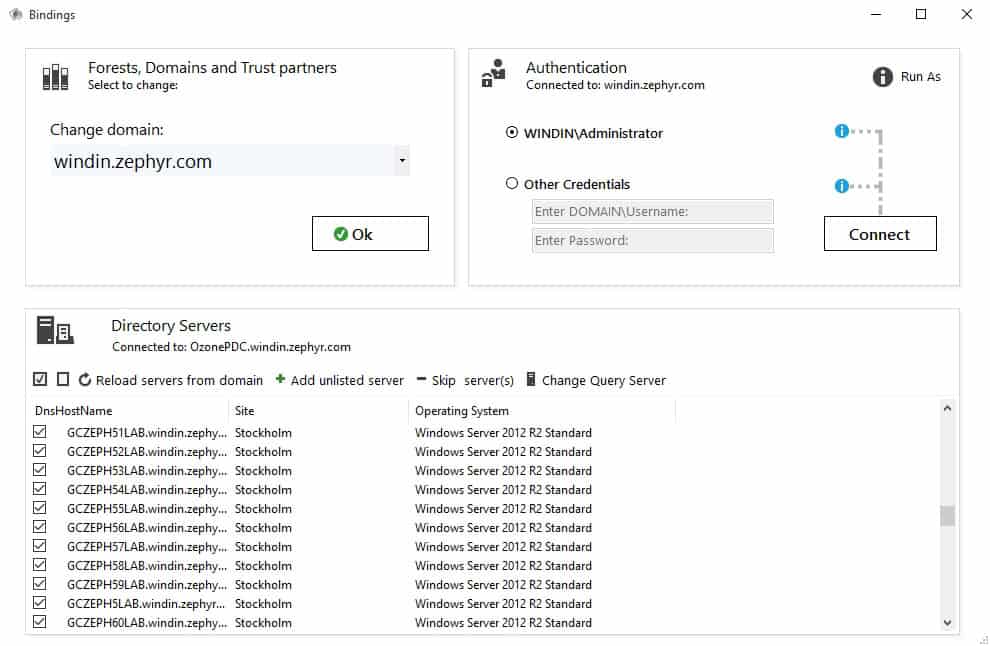Focus the Enter Password field
The image size is (990, 646).
(653, 241)
